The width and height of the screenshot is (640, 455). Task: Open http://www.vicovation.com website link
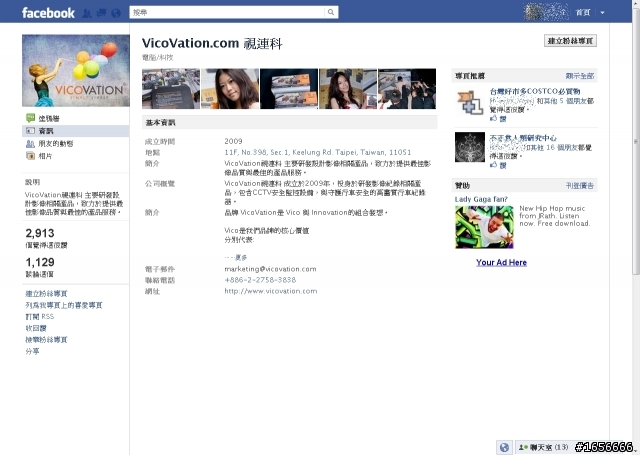click(271, 291)
